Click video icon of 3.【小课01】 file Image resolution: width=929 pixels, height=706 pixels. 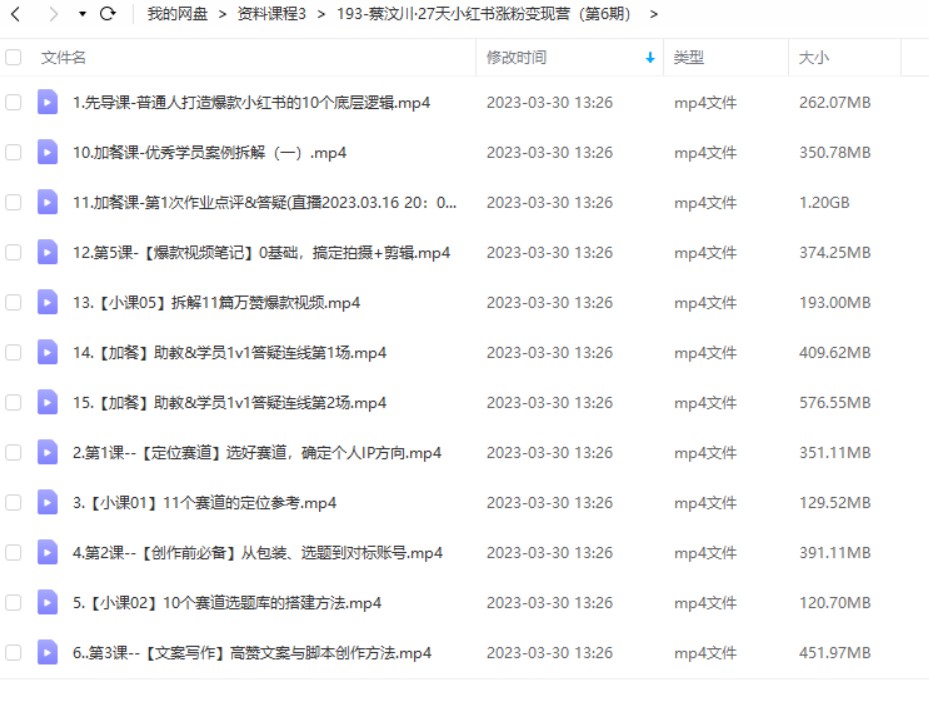[x=47, y=502]
